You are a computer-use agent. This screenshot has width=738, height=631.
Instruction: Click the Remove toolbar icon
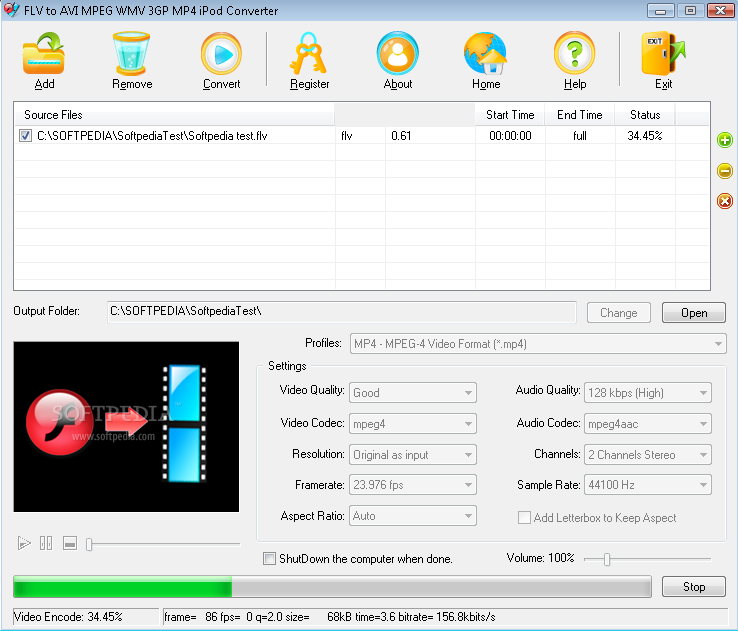pos(131,54)
